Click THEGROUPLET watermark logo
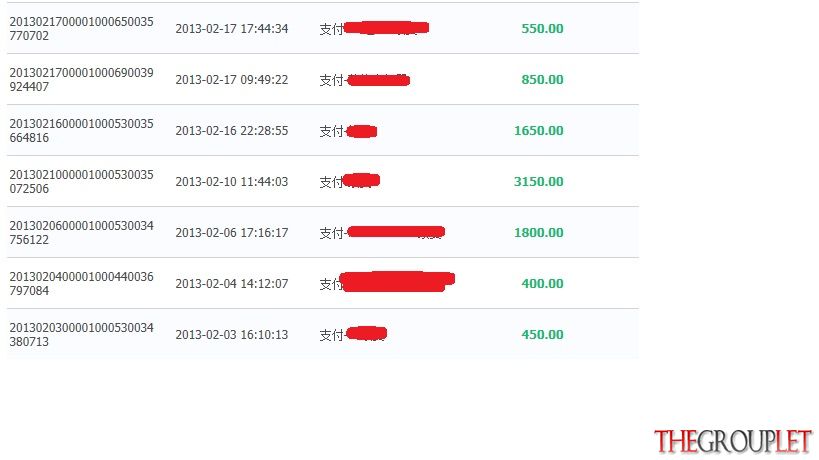Viewport: 819px width, 460px height. [x=733, y=442]
